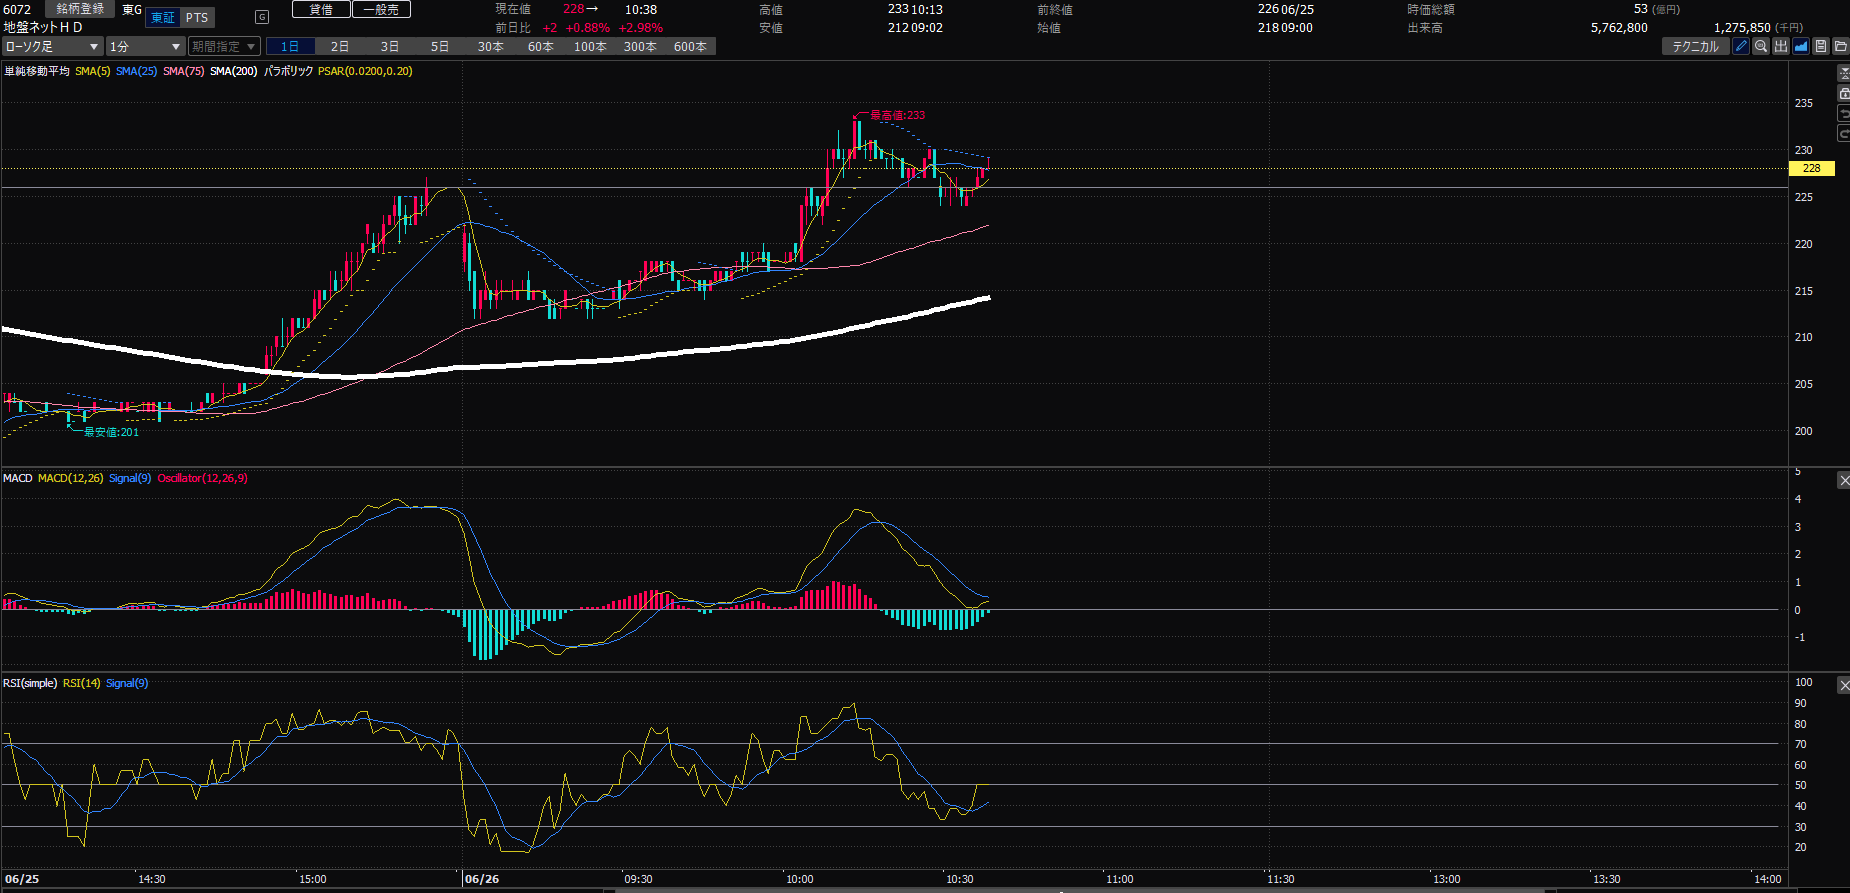Click the MACD panel Signal(9) label
This screenshot has width=1850, height=893.
[130, 478]
